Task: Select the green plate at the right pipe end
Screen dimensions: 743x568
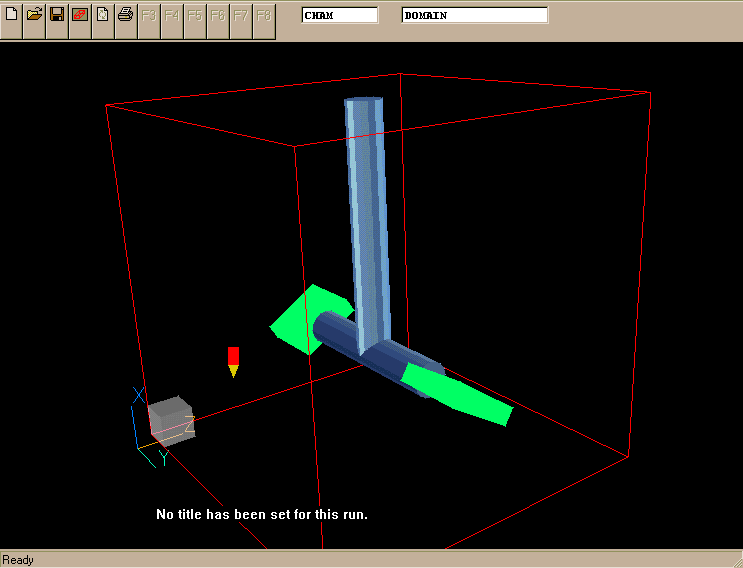Action: (462, 393)
